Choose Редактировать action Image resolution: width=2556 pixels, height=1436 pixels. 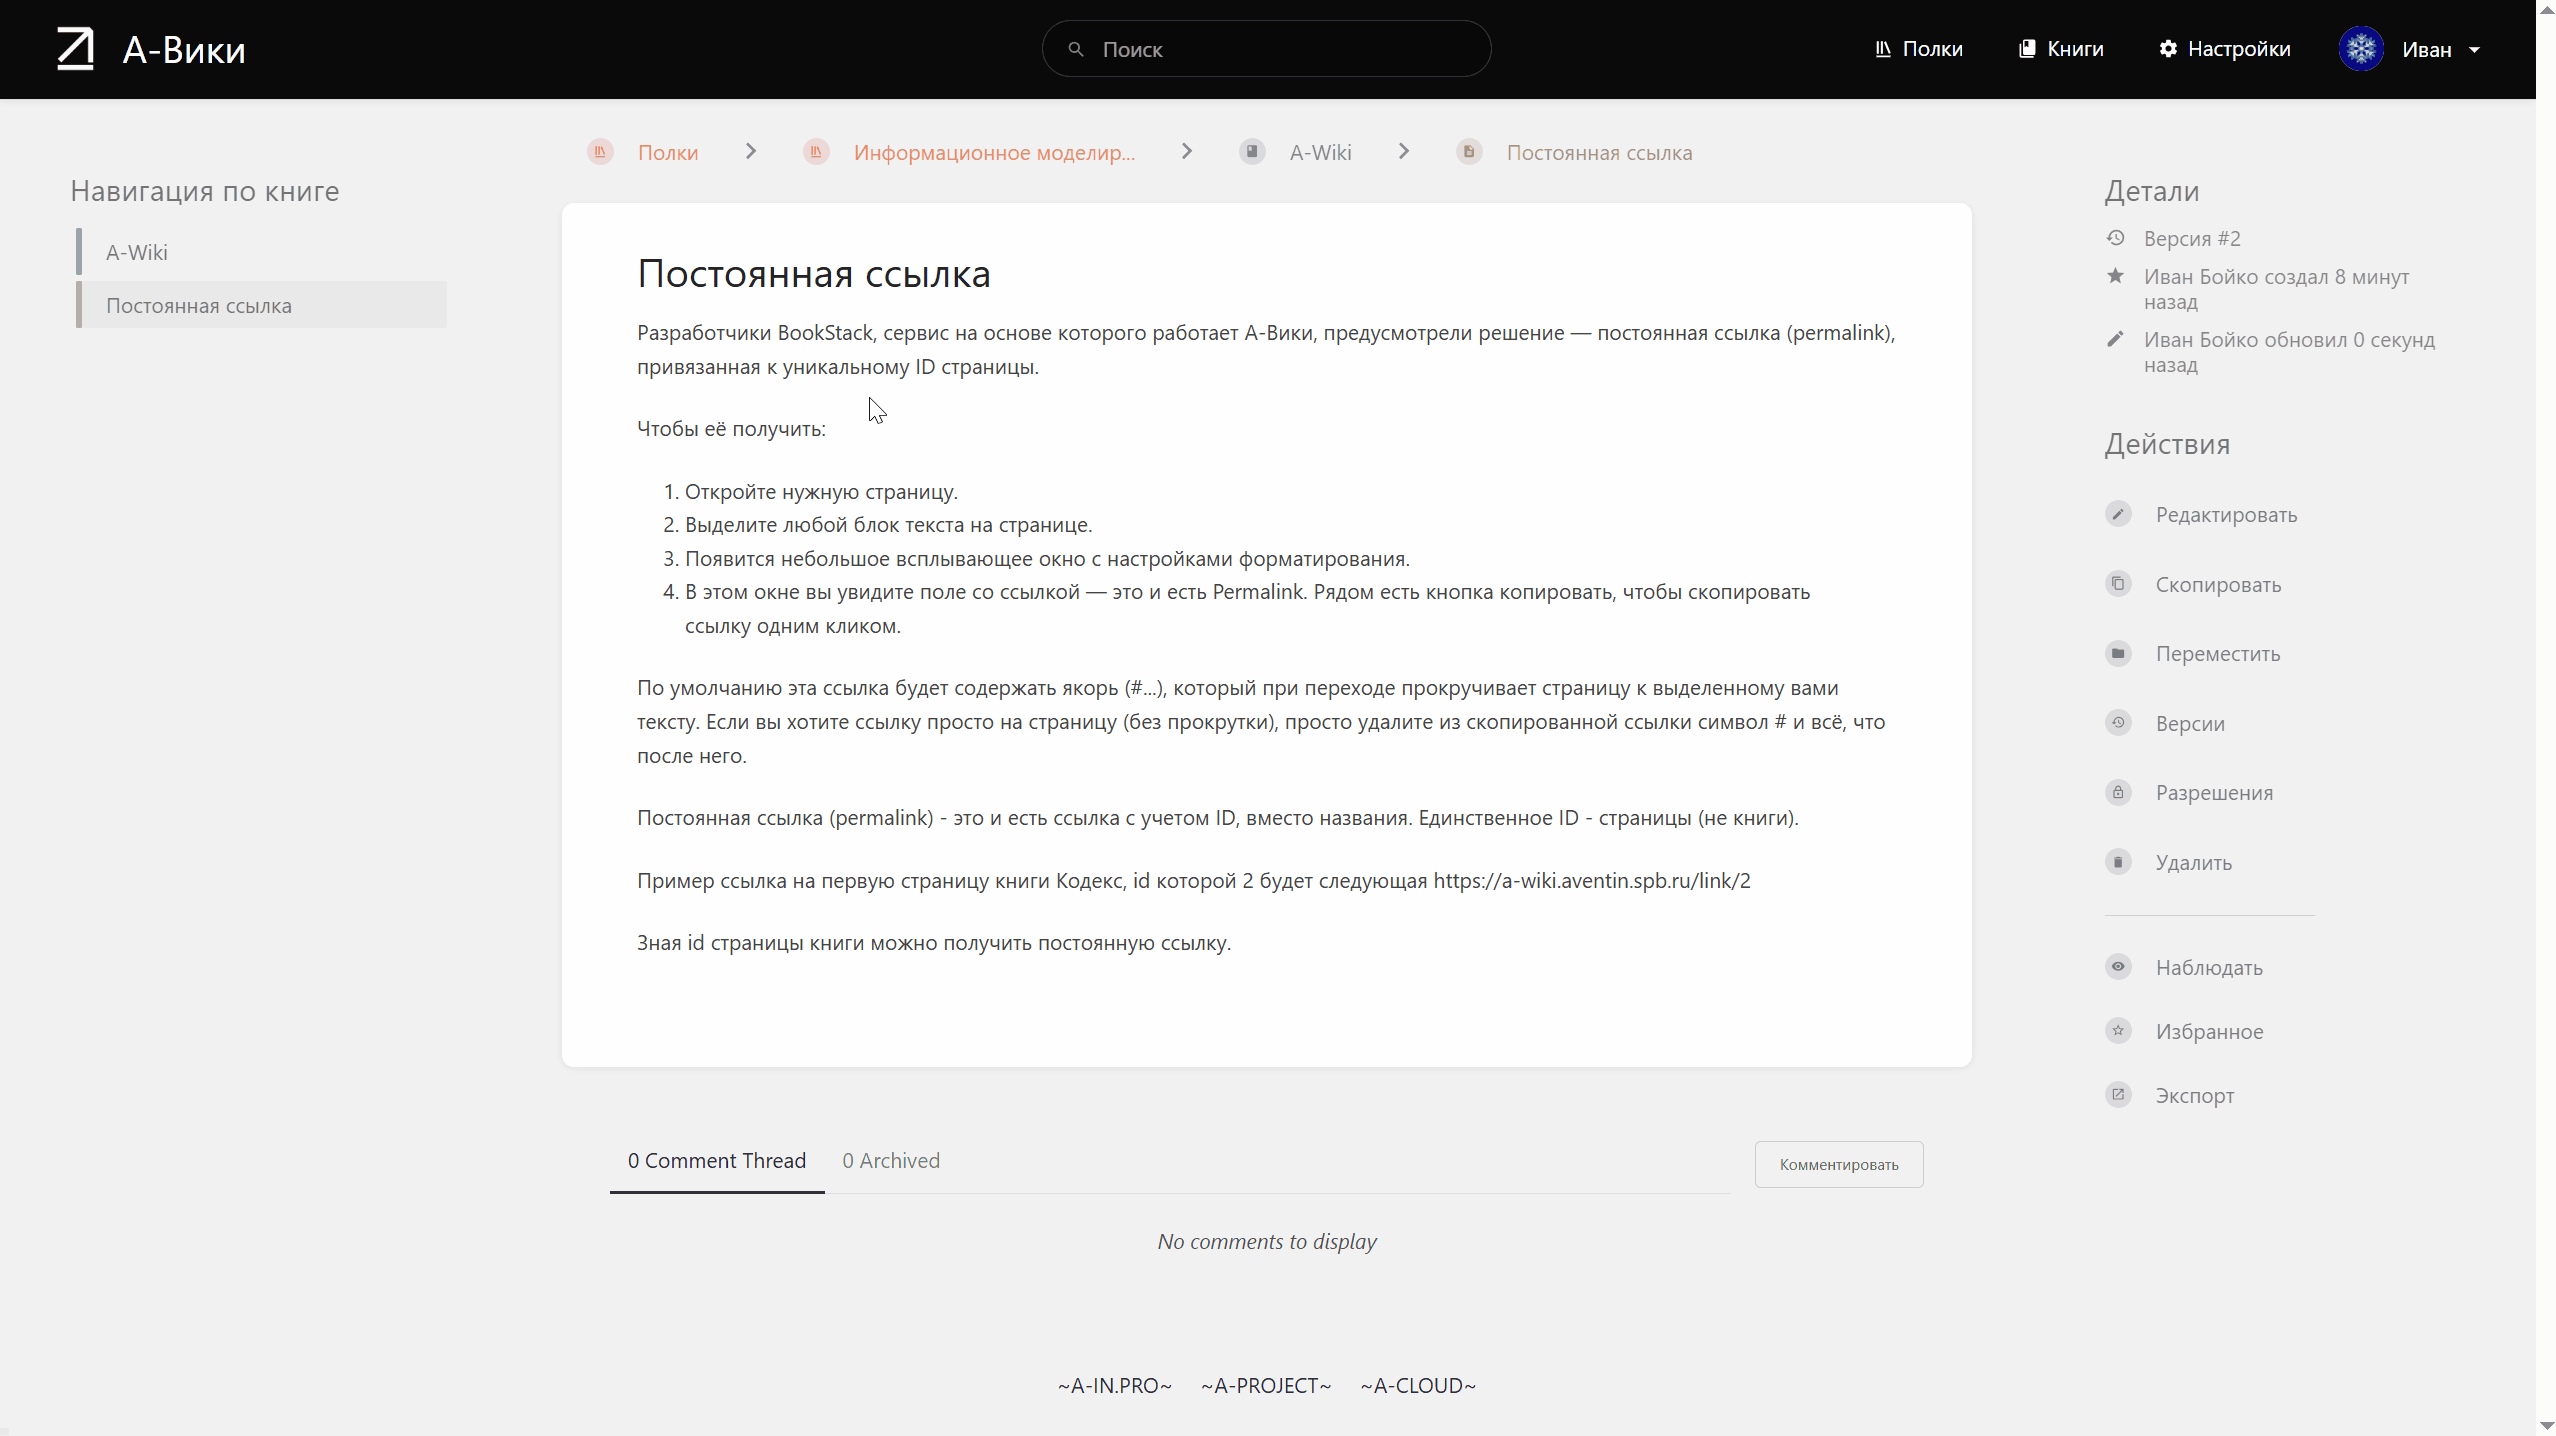[x=2226, y=515]
